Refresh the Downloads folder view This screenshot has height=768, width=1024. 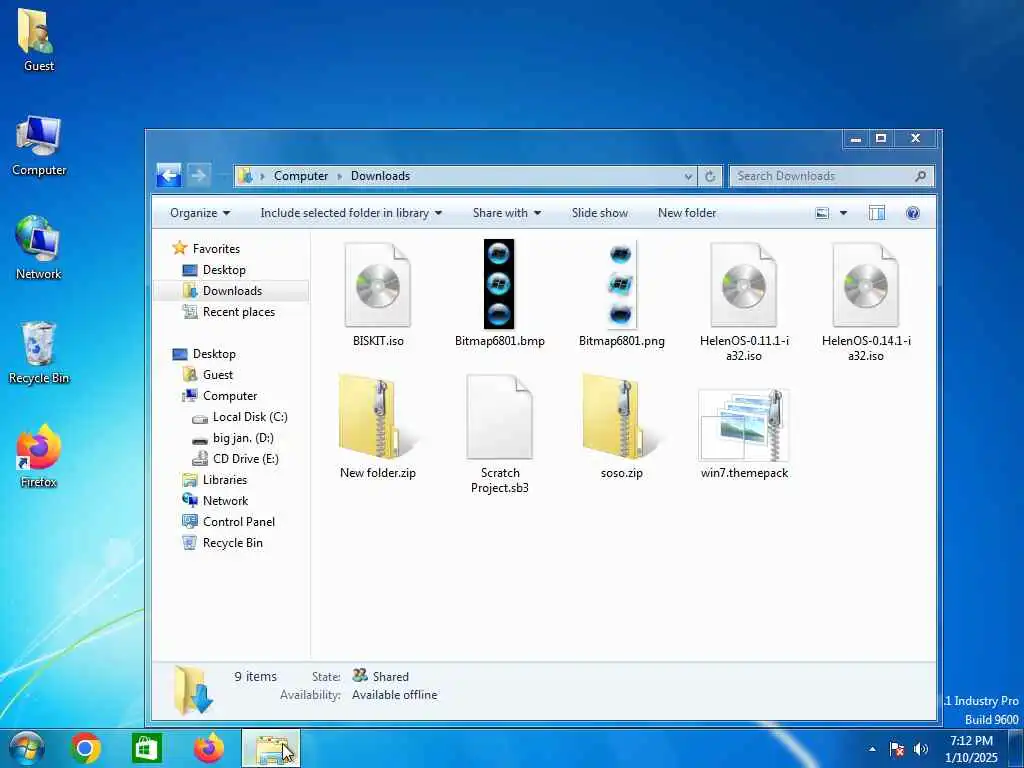[710, 176]
